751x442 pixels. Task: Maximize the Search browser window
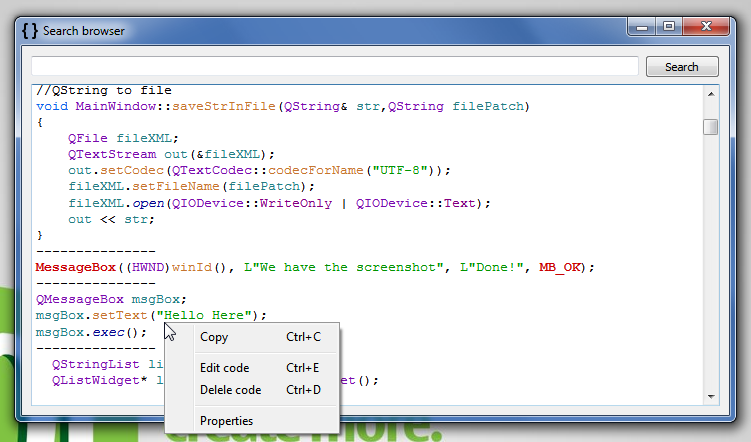pyautogui.click(x=669, y=26)
